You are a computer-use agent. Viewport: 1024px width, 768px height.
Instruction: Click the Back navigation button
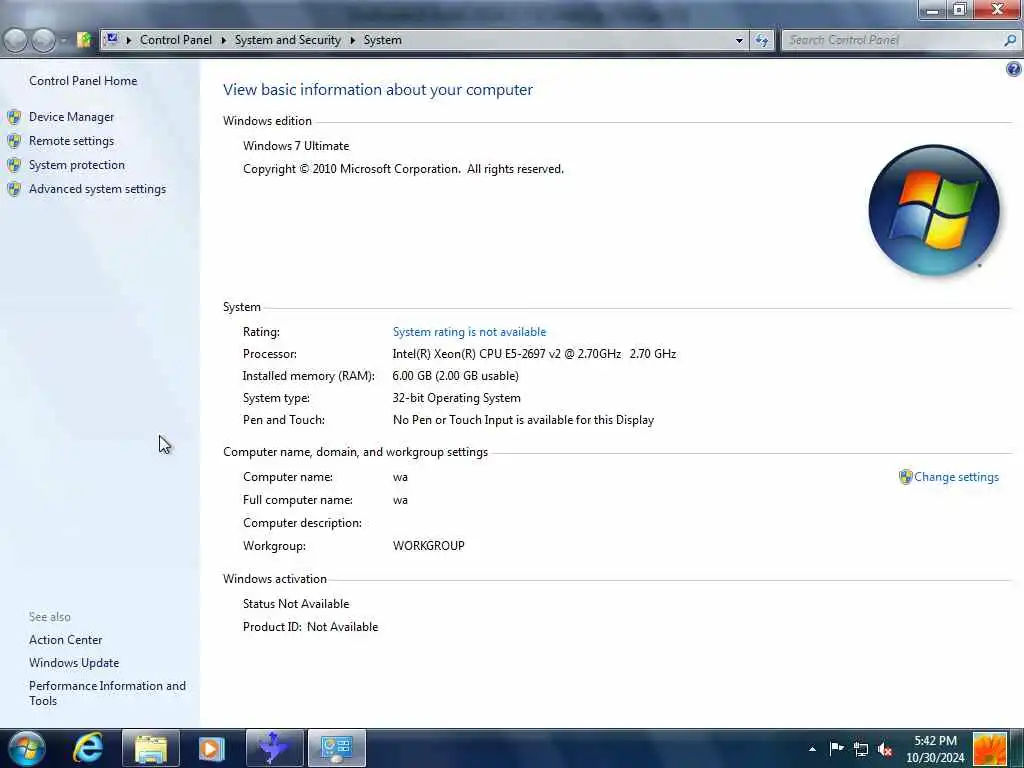(16, 40)
